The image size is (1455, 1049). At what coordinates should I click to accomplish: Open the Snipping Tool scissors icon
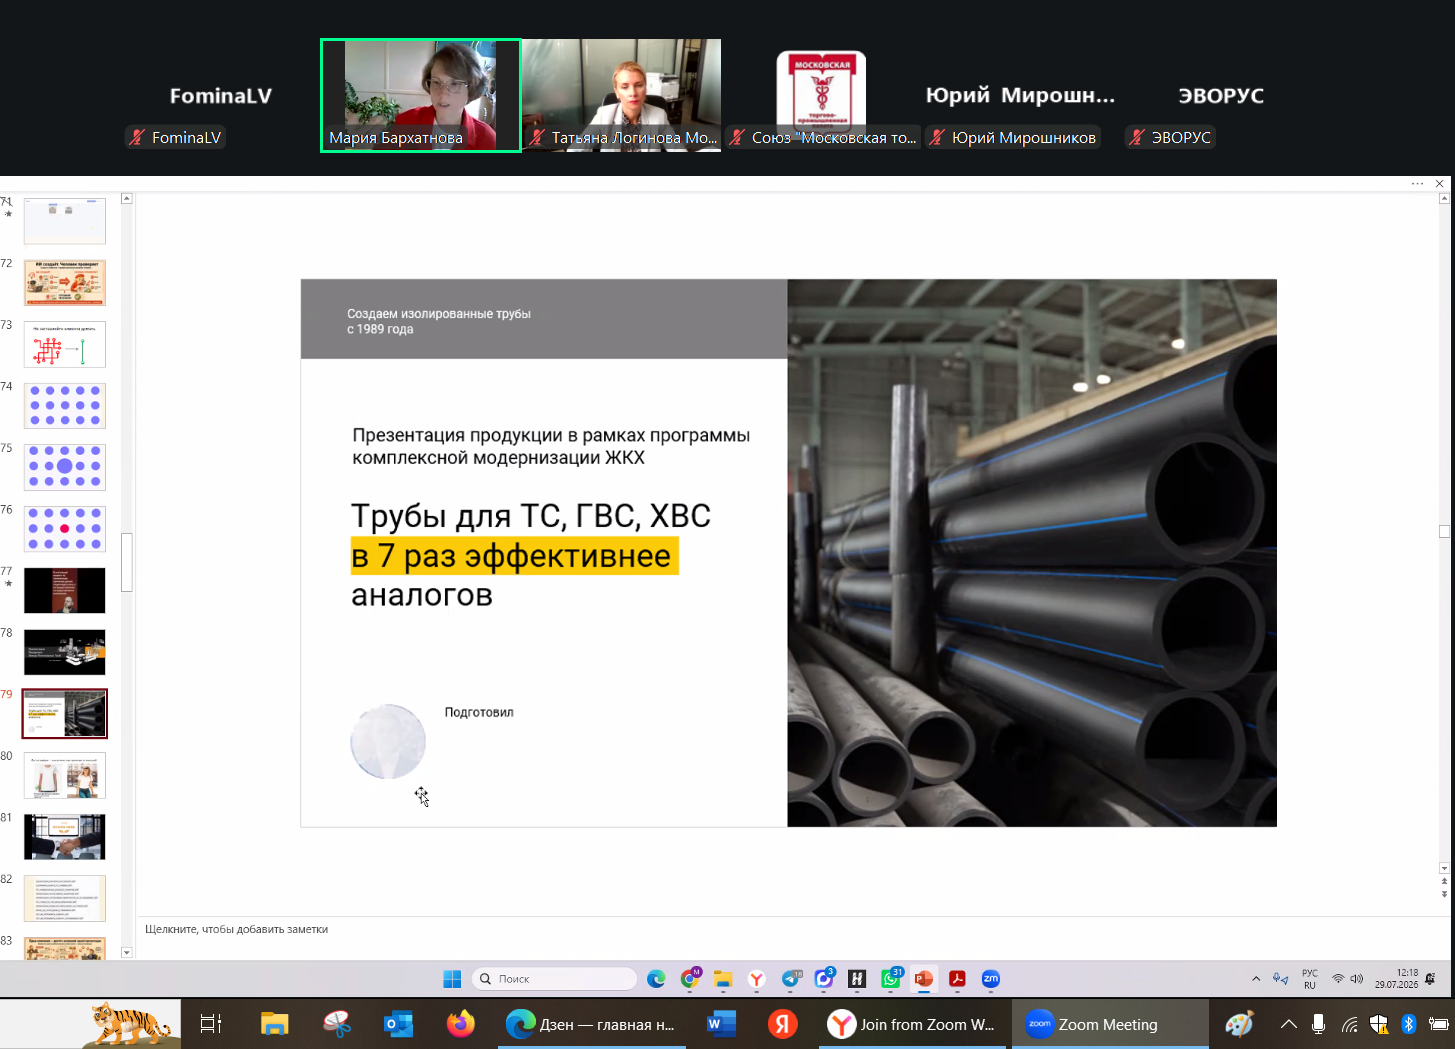[x=337, y=1024]
